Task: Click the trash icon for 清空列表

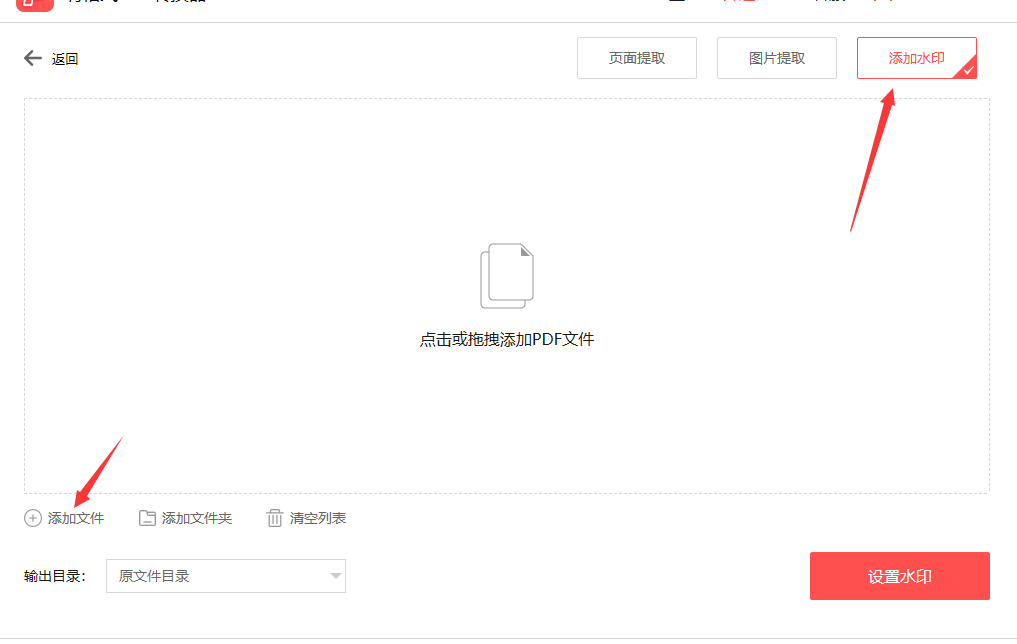Action: click(x=275, y=518)
